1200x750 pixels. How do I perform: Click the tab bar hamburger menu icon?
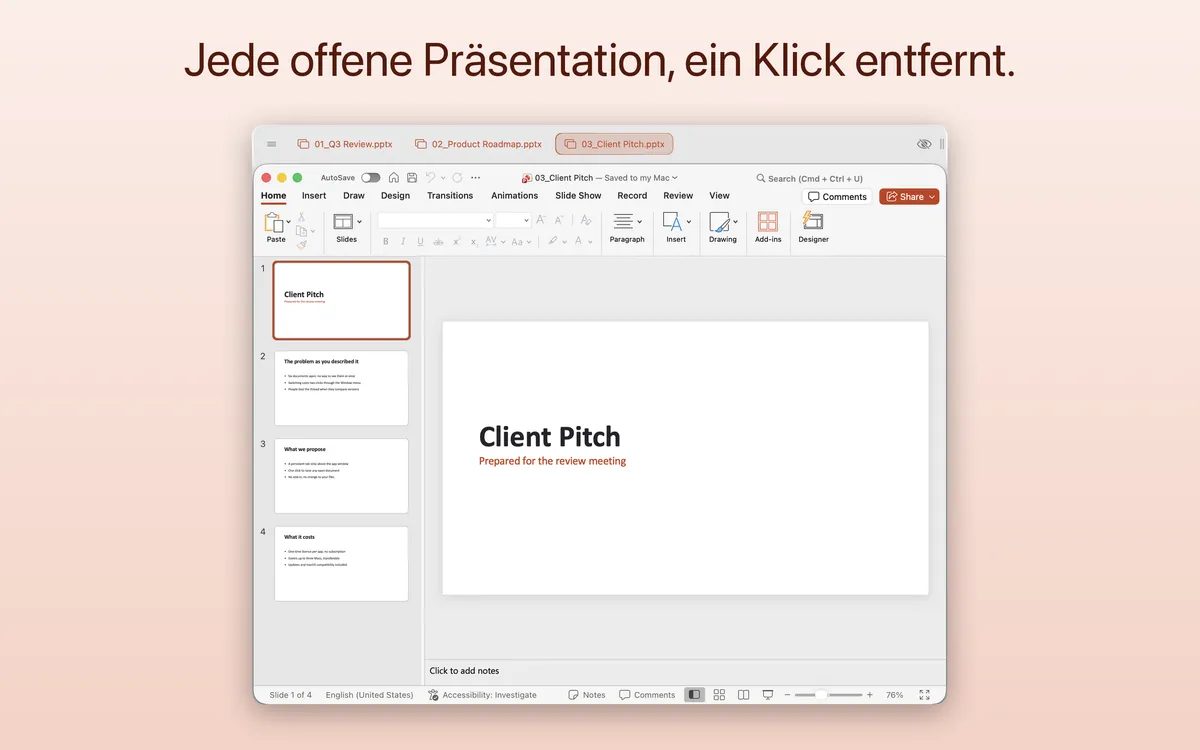[272, 144]
